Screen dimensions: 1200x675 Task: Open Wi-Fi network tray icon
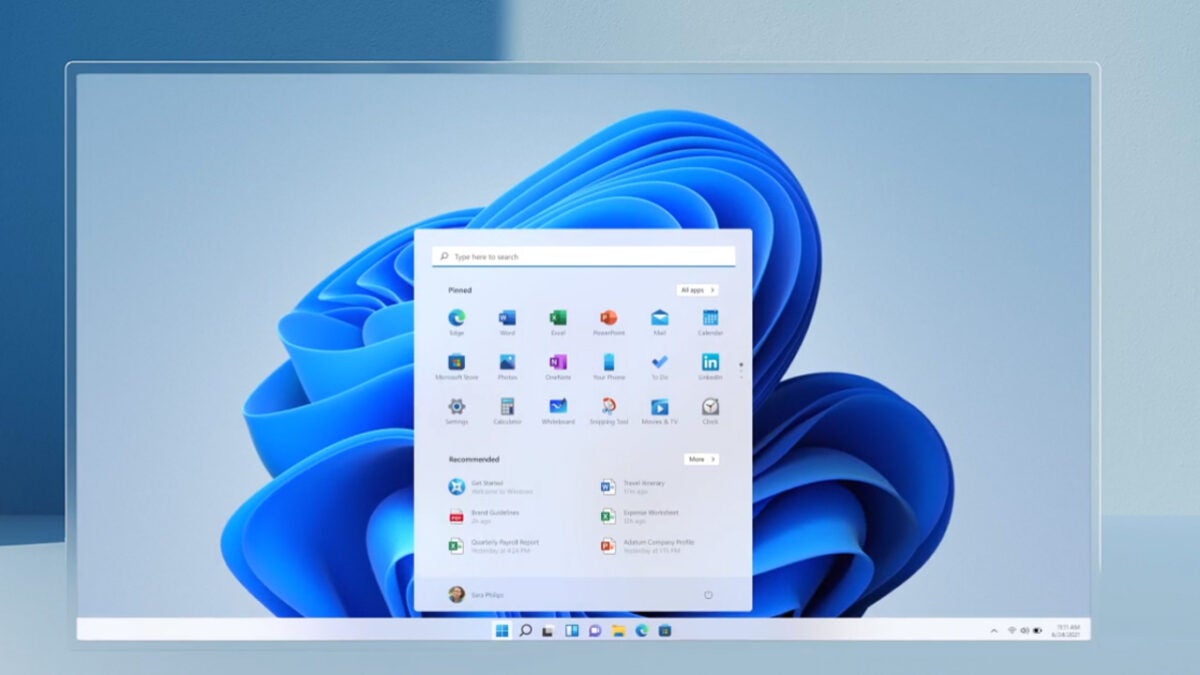tap(1012, 630)
